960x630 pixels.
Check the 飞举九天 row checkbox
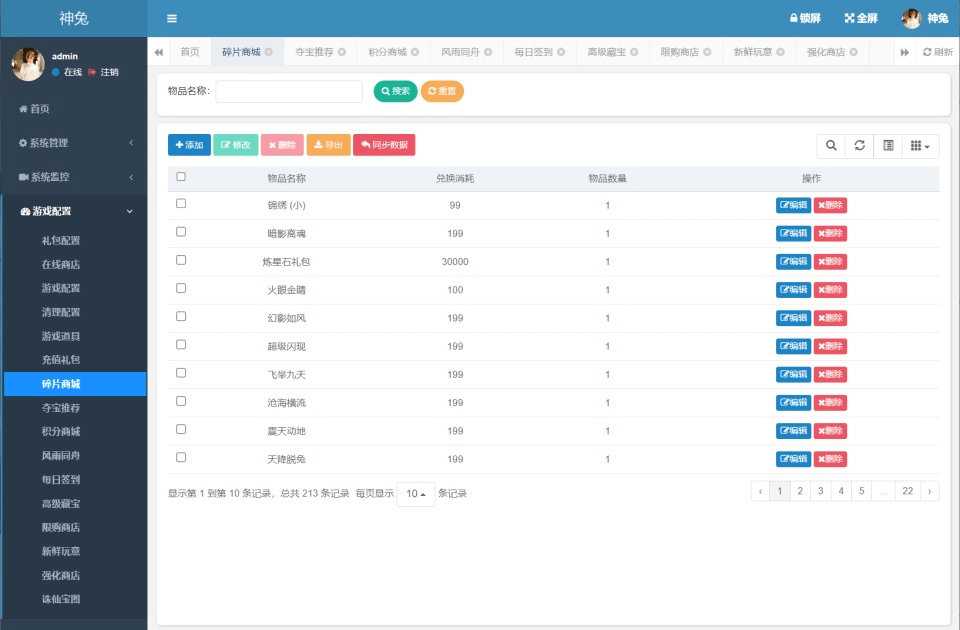(x=181, y=372)
